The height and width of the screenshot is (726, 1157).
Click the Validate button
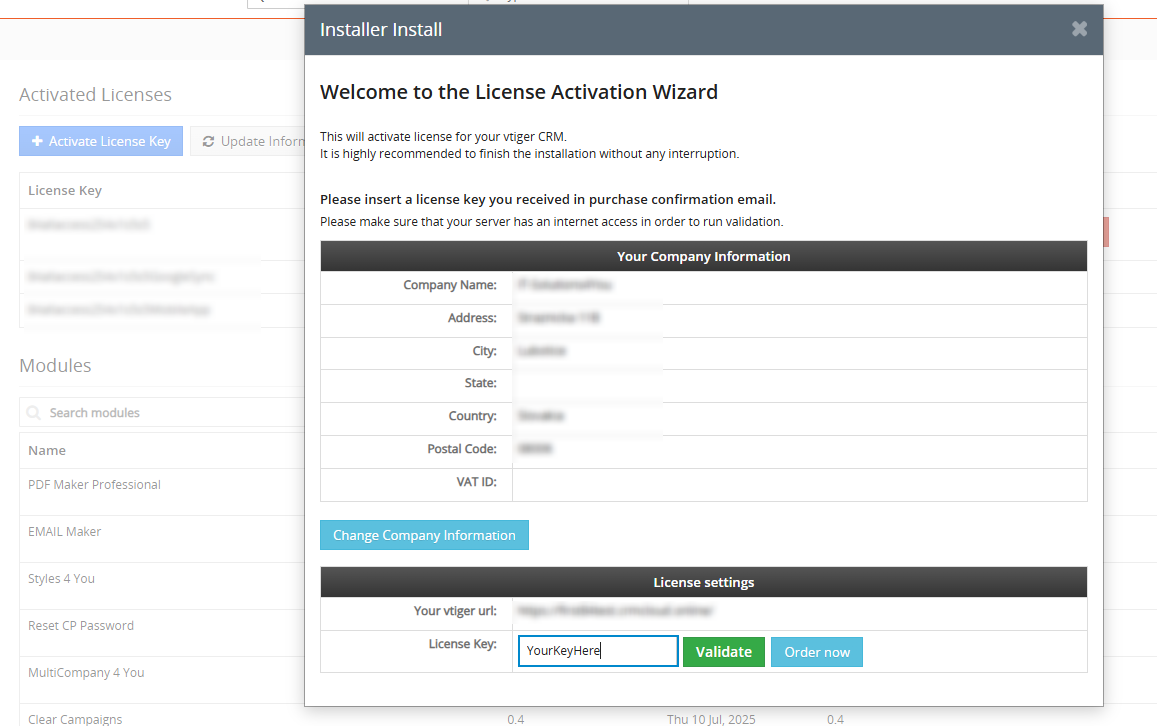point(723,652)
